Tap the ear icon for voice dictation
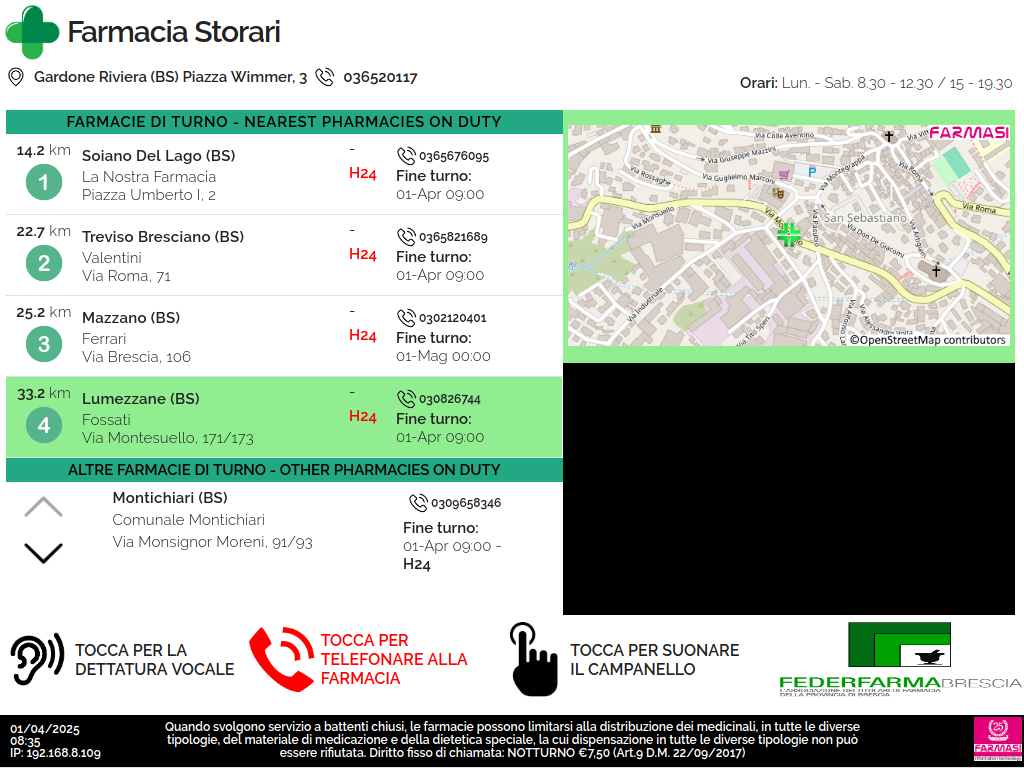 point(37,659)
